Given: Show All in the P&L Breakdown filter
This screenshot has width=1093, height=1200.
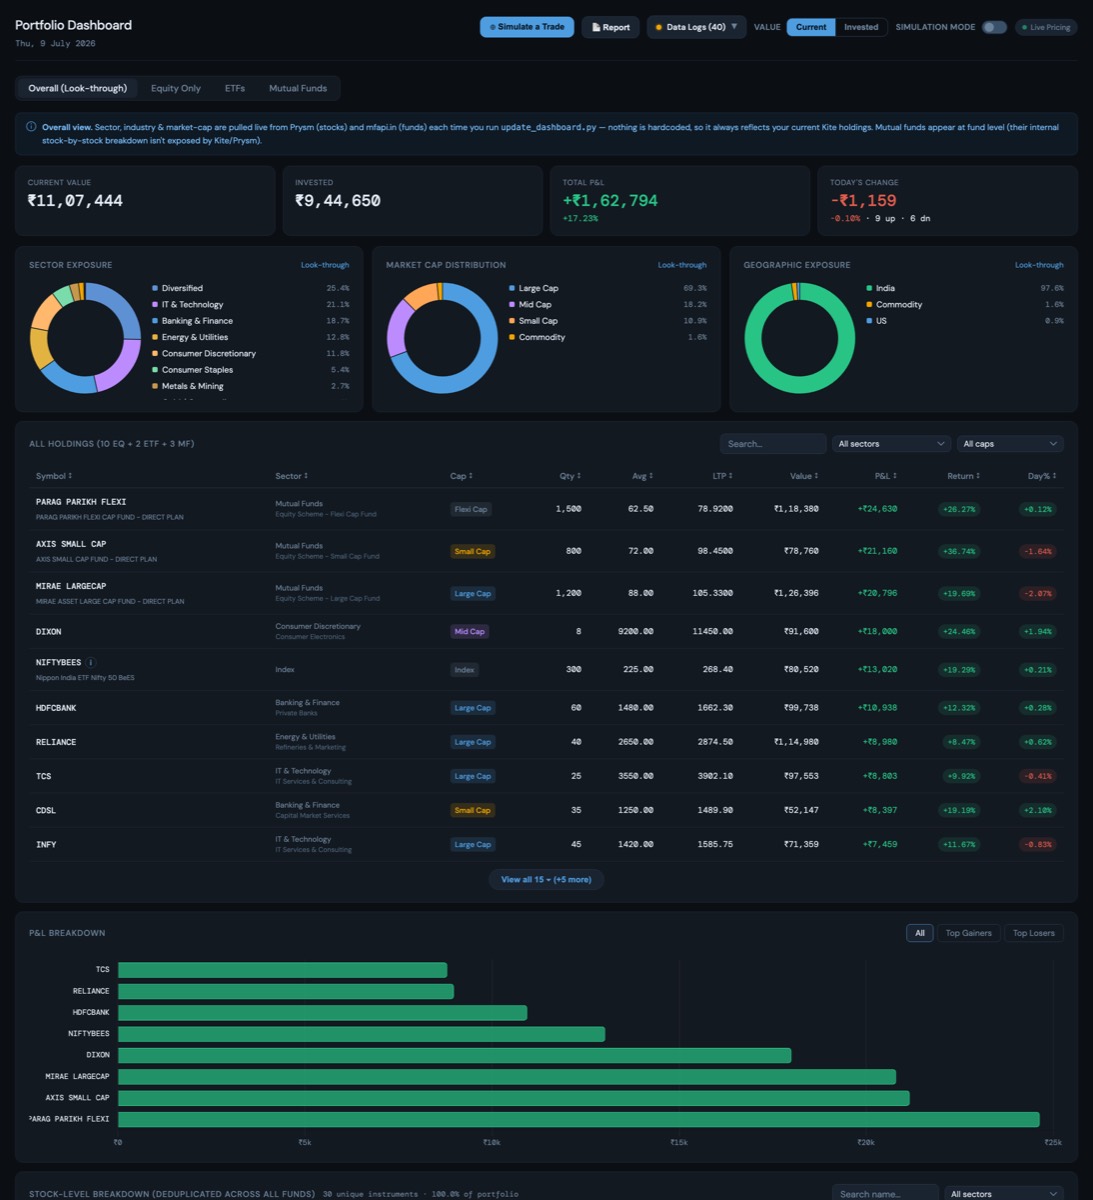Looking at the screenshot, I should coord(920,933).
